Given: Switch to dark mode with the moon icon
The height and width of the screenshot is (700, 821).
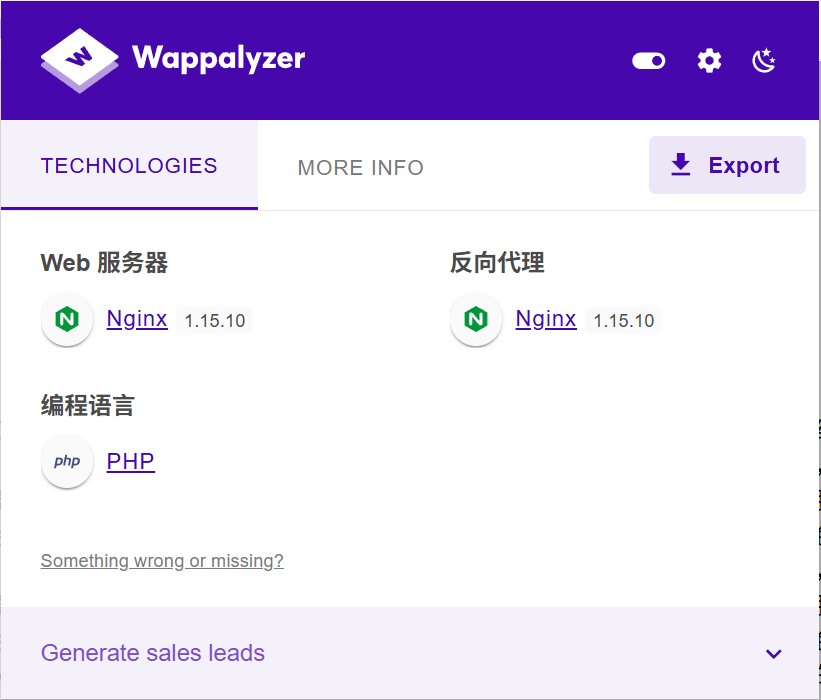Looking at the screenshot, I should (x=764, y=60).
